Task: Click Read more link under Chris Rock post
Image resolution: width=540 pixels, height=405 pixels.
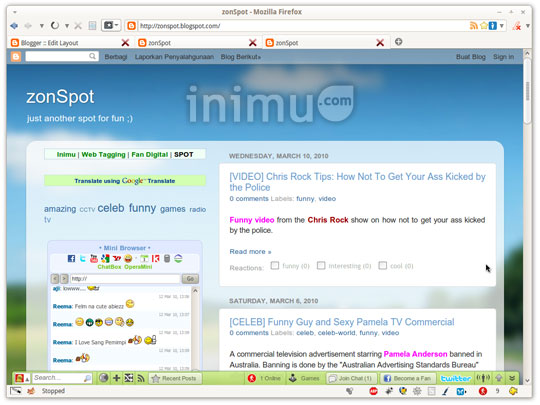Action: tap(250, 252)
